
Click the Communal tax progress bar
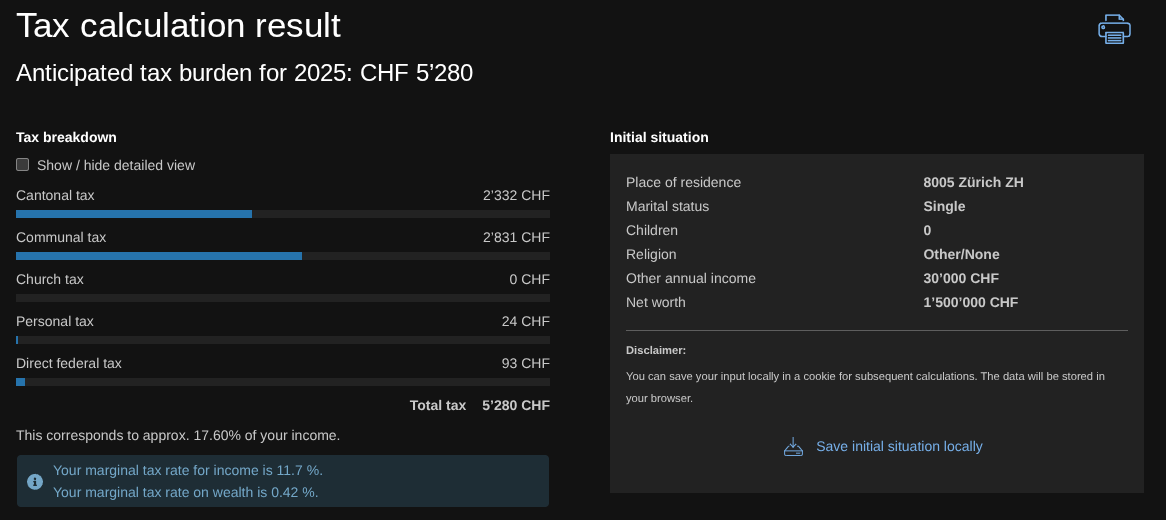[283, 256]
